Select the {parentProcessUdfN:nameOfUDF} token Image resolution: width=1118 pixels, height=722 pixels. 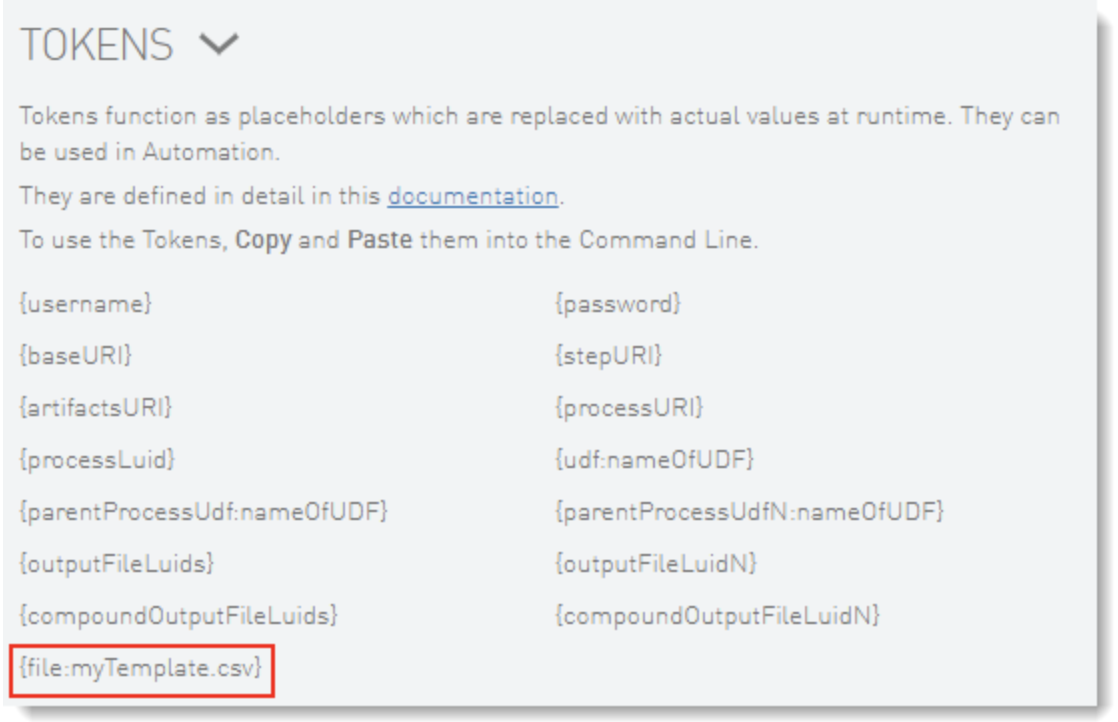pos(749,512)
